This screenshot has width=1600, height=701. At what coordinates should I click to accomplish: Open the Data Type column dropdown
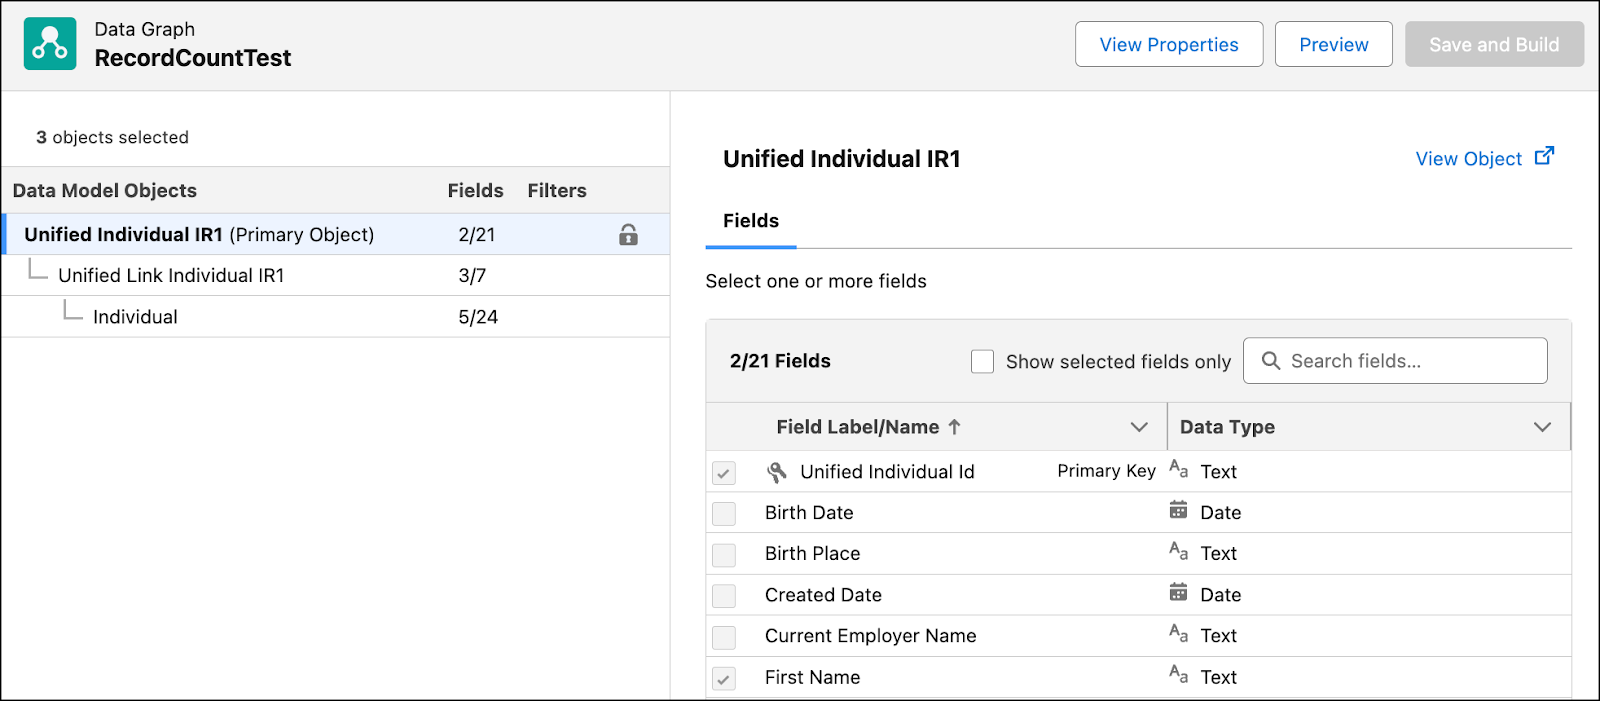pyautogui.click(x=1542, y=427)
